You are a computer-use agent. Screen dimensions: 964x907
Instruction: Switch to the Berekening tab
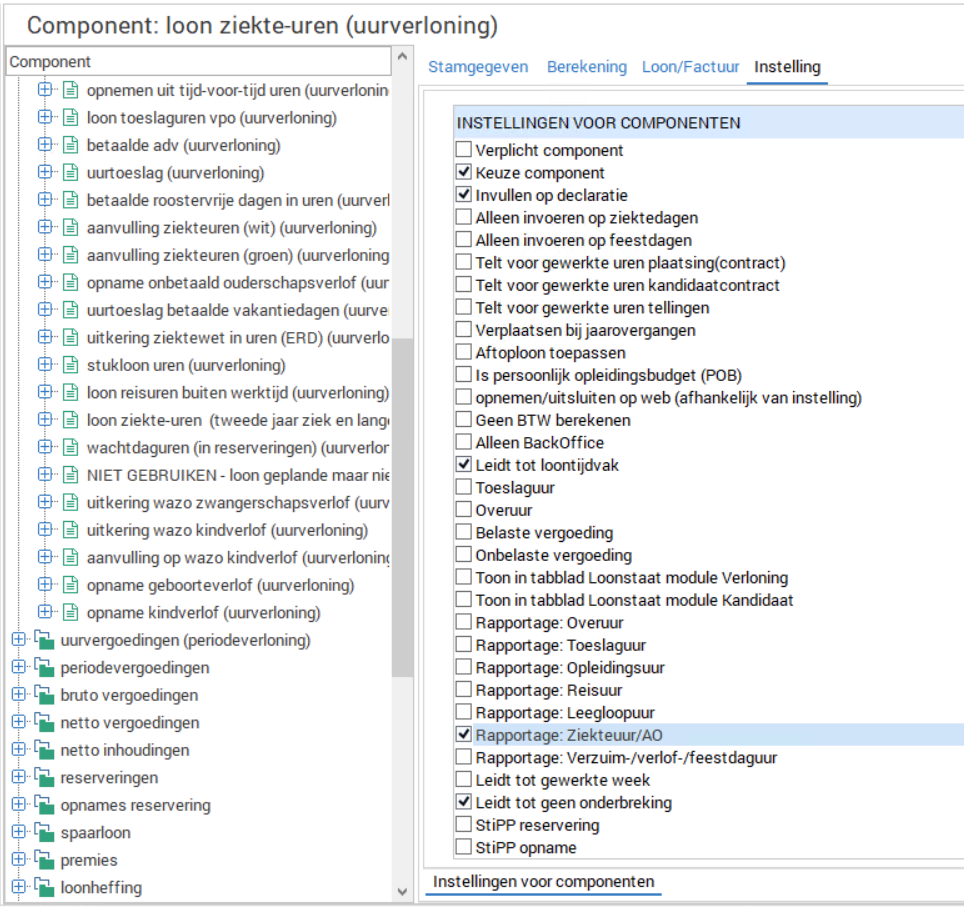587,67
